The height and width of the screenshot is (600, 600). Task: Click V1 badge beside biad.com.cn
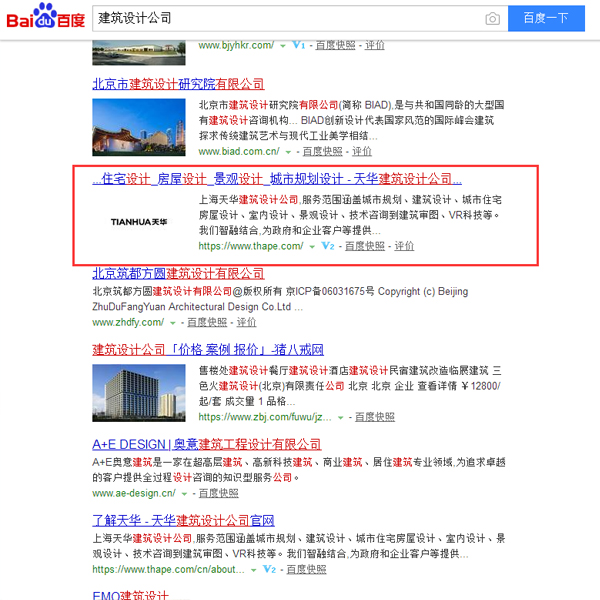[297, 45]
